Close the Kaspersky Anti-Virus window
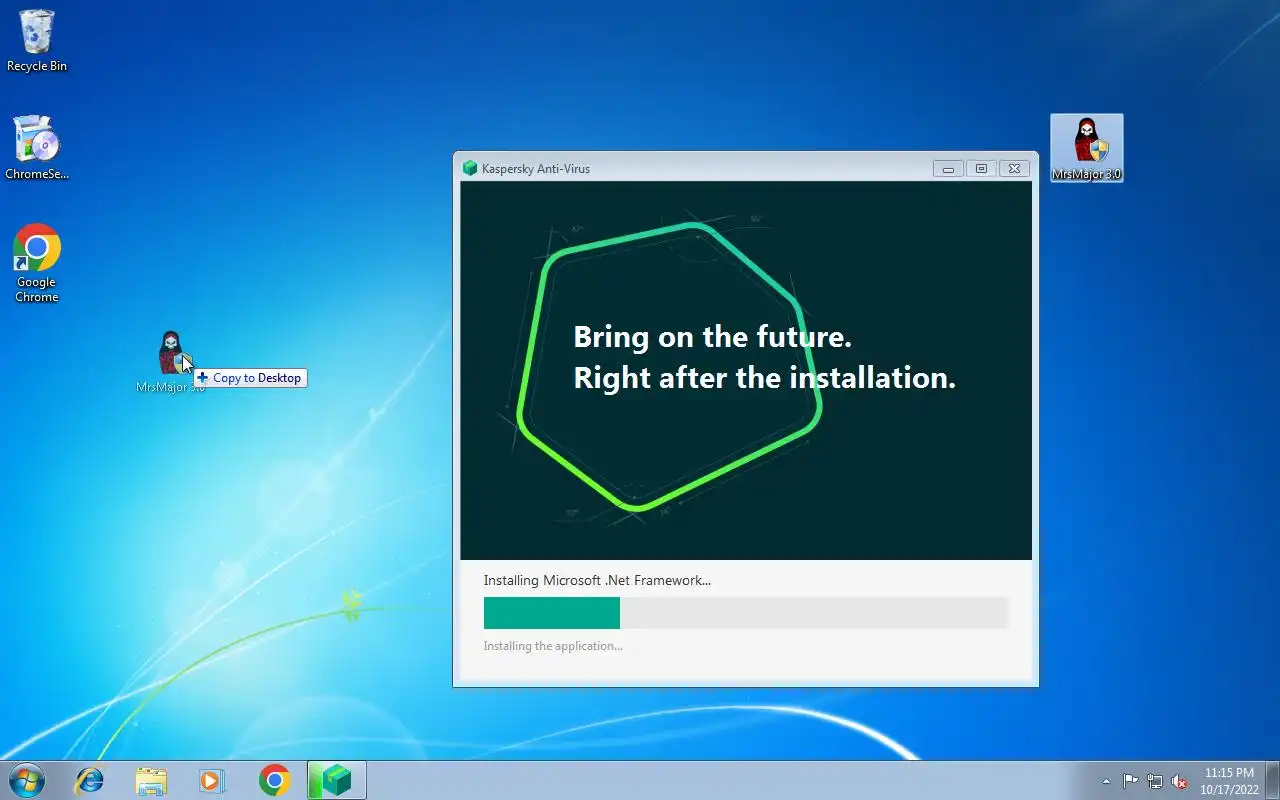Viewport: 1280px width, 800px height. coord(1014,169)
